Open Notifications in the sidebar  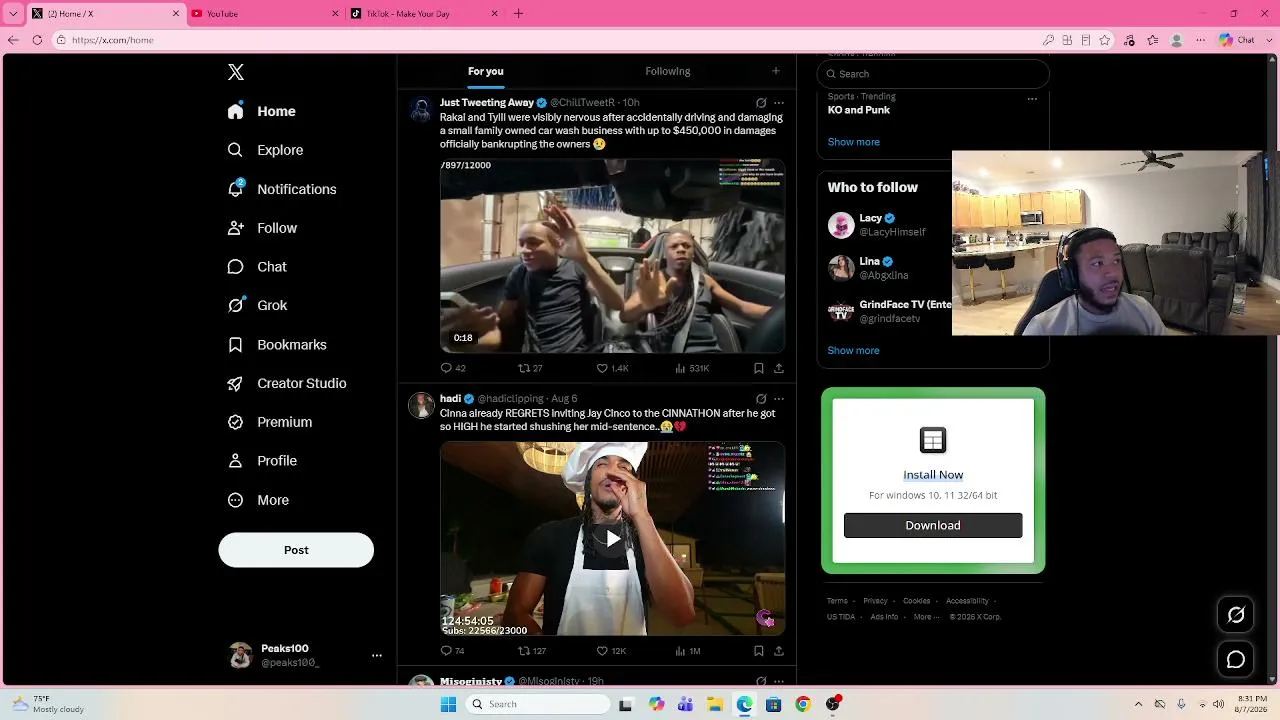point(283,189)
